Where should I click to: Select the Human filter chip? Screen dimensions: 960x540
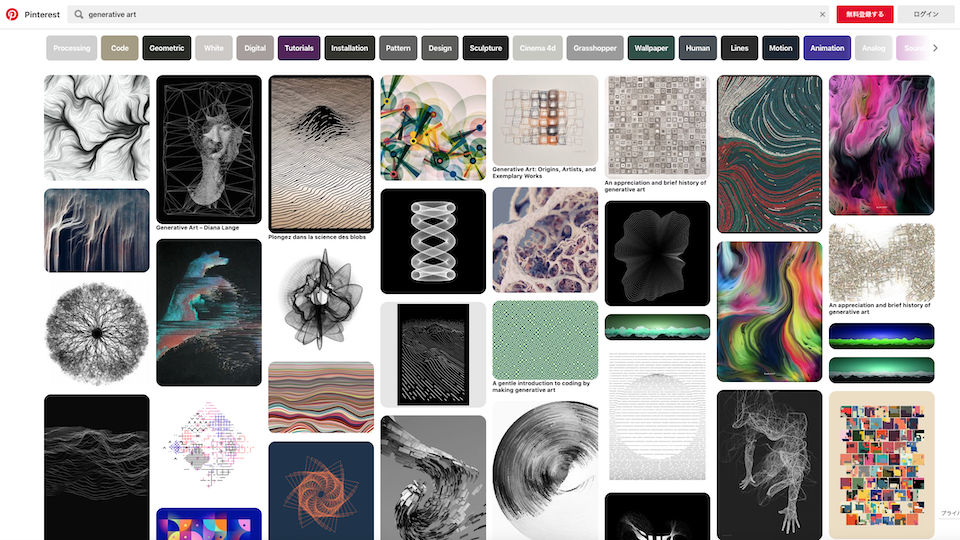pyautogui.click(x=697, y=48)
